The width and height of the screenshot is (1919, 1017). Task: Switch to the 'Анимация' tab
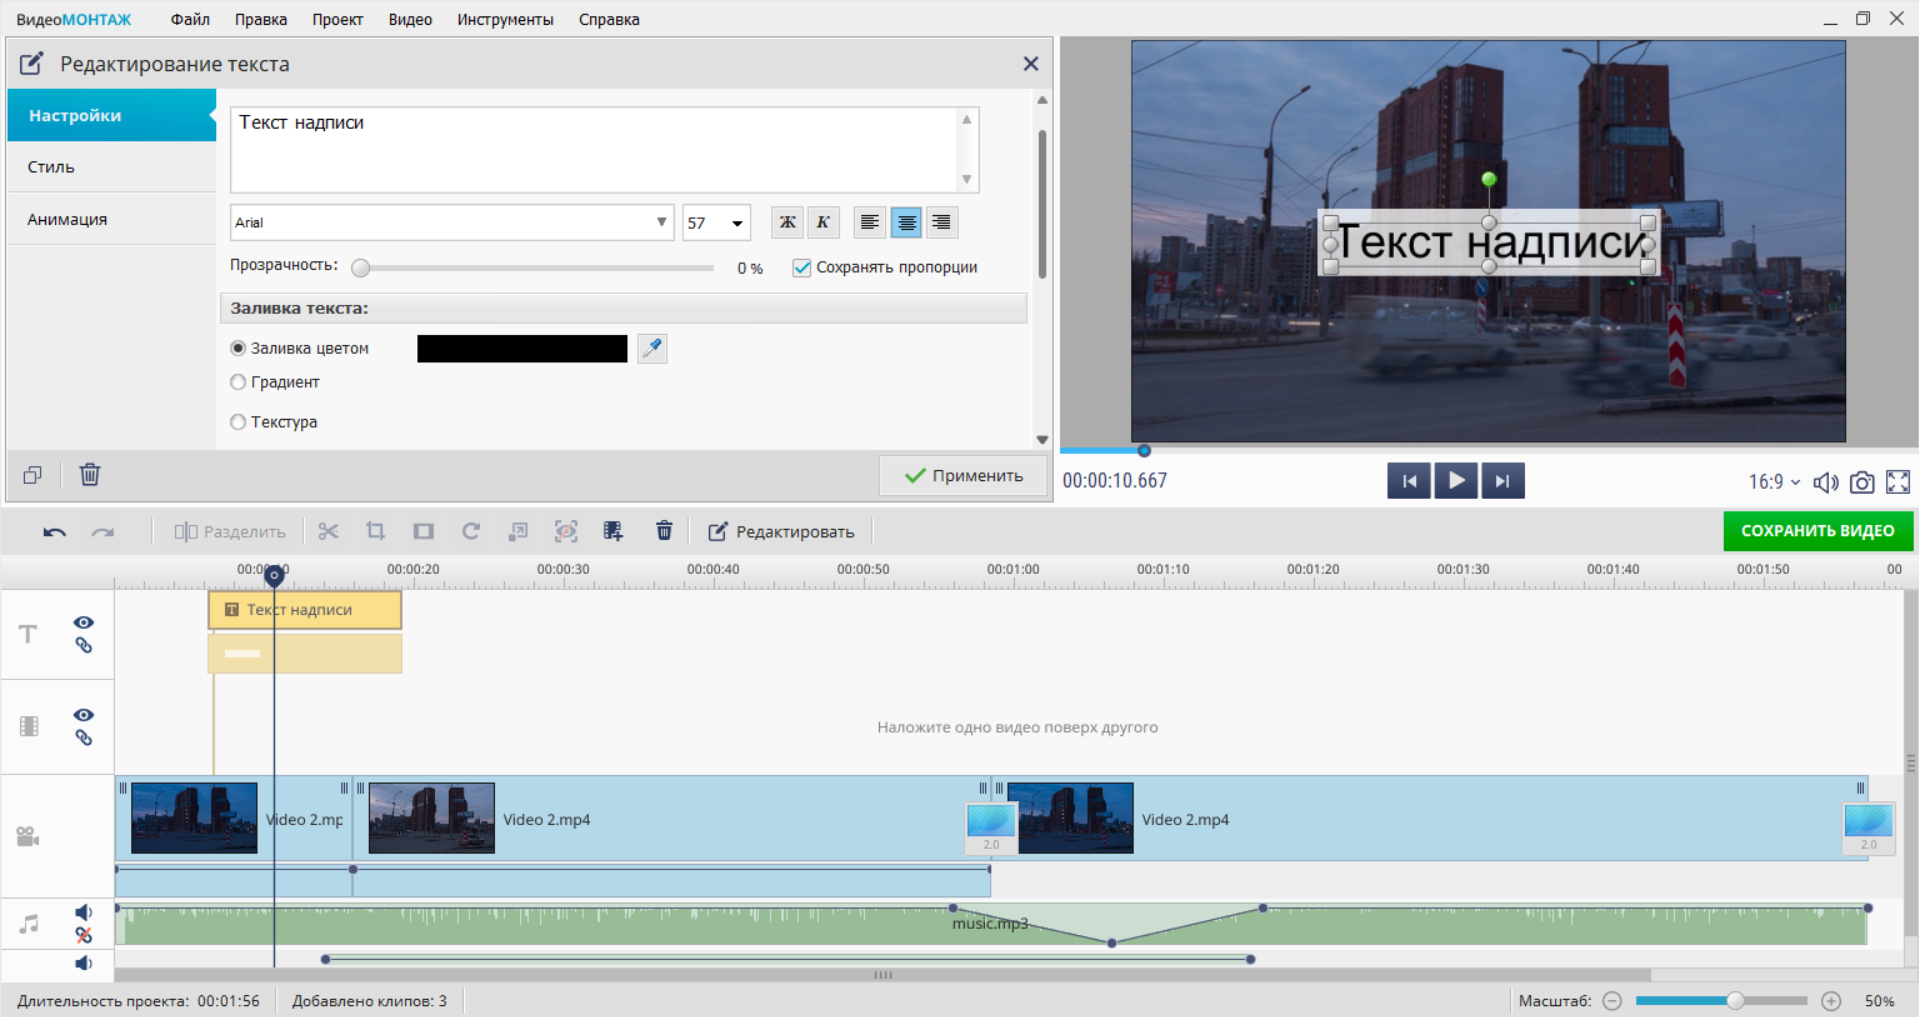[111, 219]
